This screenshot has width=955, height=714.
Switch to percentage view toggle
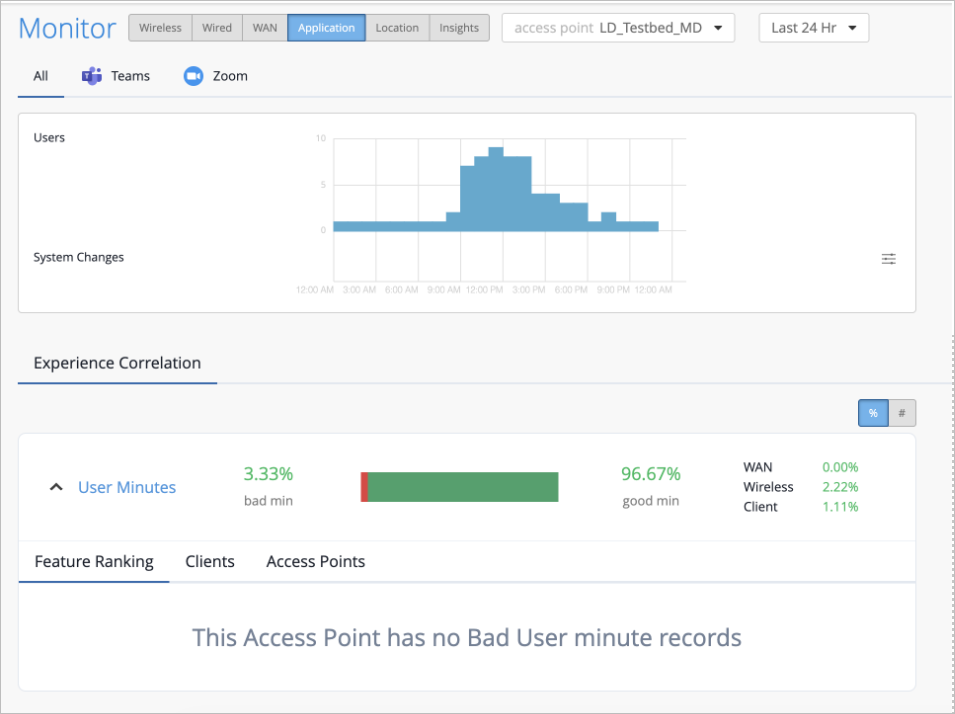pyautogui.click(x=873, y=413)
